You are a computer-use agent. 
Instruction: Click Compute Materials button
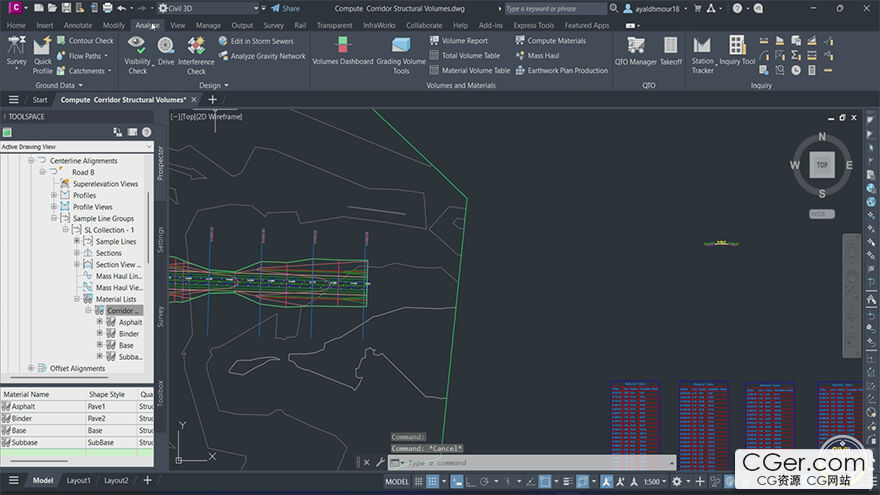pos(557,41)
